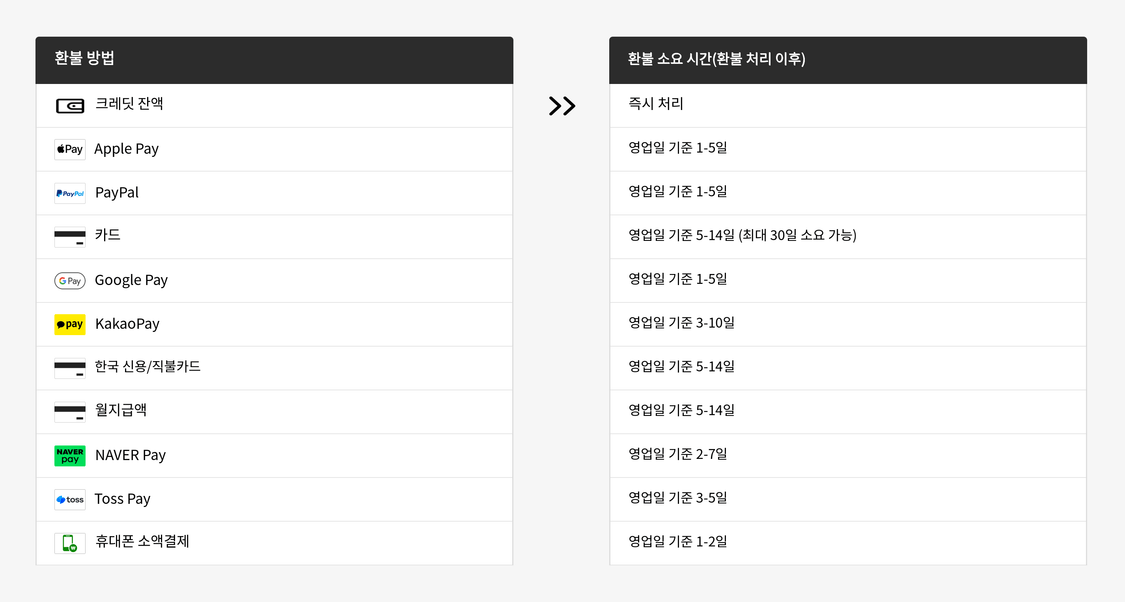This screenshot has height=602, width=1125.
Task: Click the 영업일 기준 1-2일 entry
Action: click(677, 542)
